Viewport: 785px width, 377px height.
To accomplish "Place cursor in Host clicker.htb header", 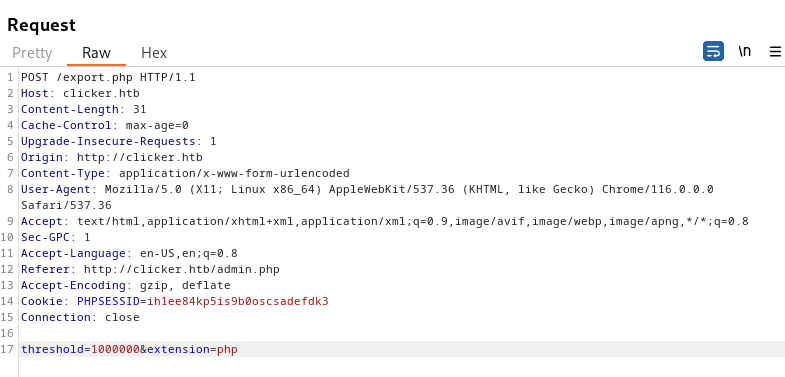I will pyautogui.click(x=80, y=94).
